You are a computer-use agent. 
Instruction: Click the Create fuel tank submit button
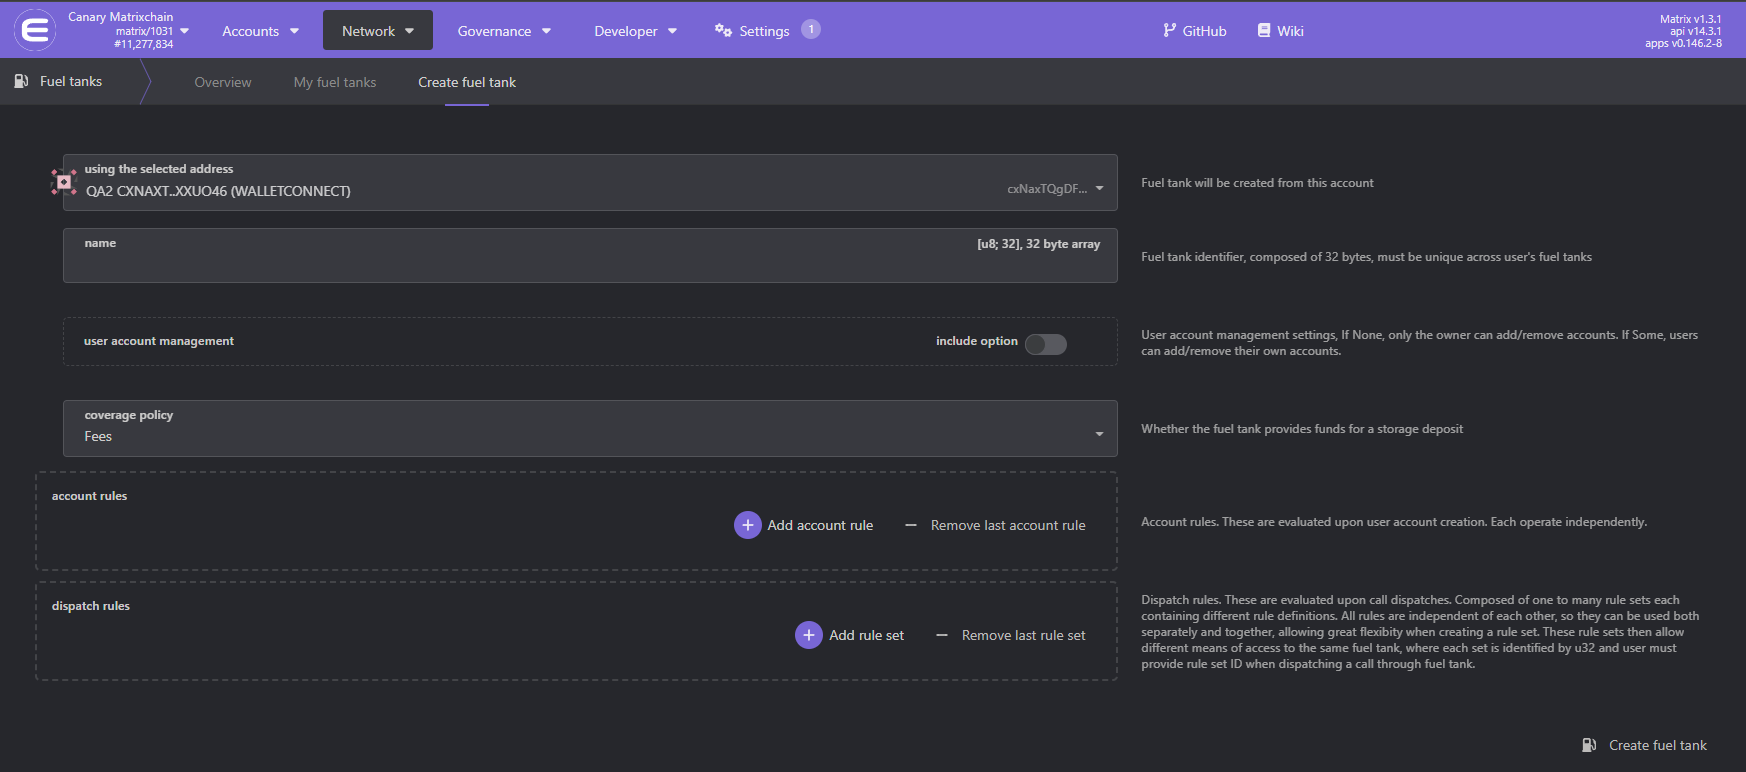(x=1645, y=745)
